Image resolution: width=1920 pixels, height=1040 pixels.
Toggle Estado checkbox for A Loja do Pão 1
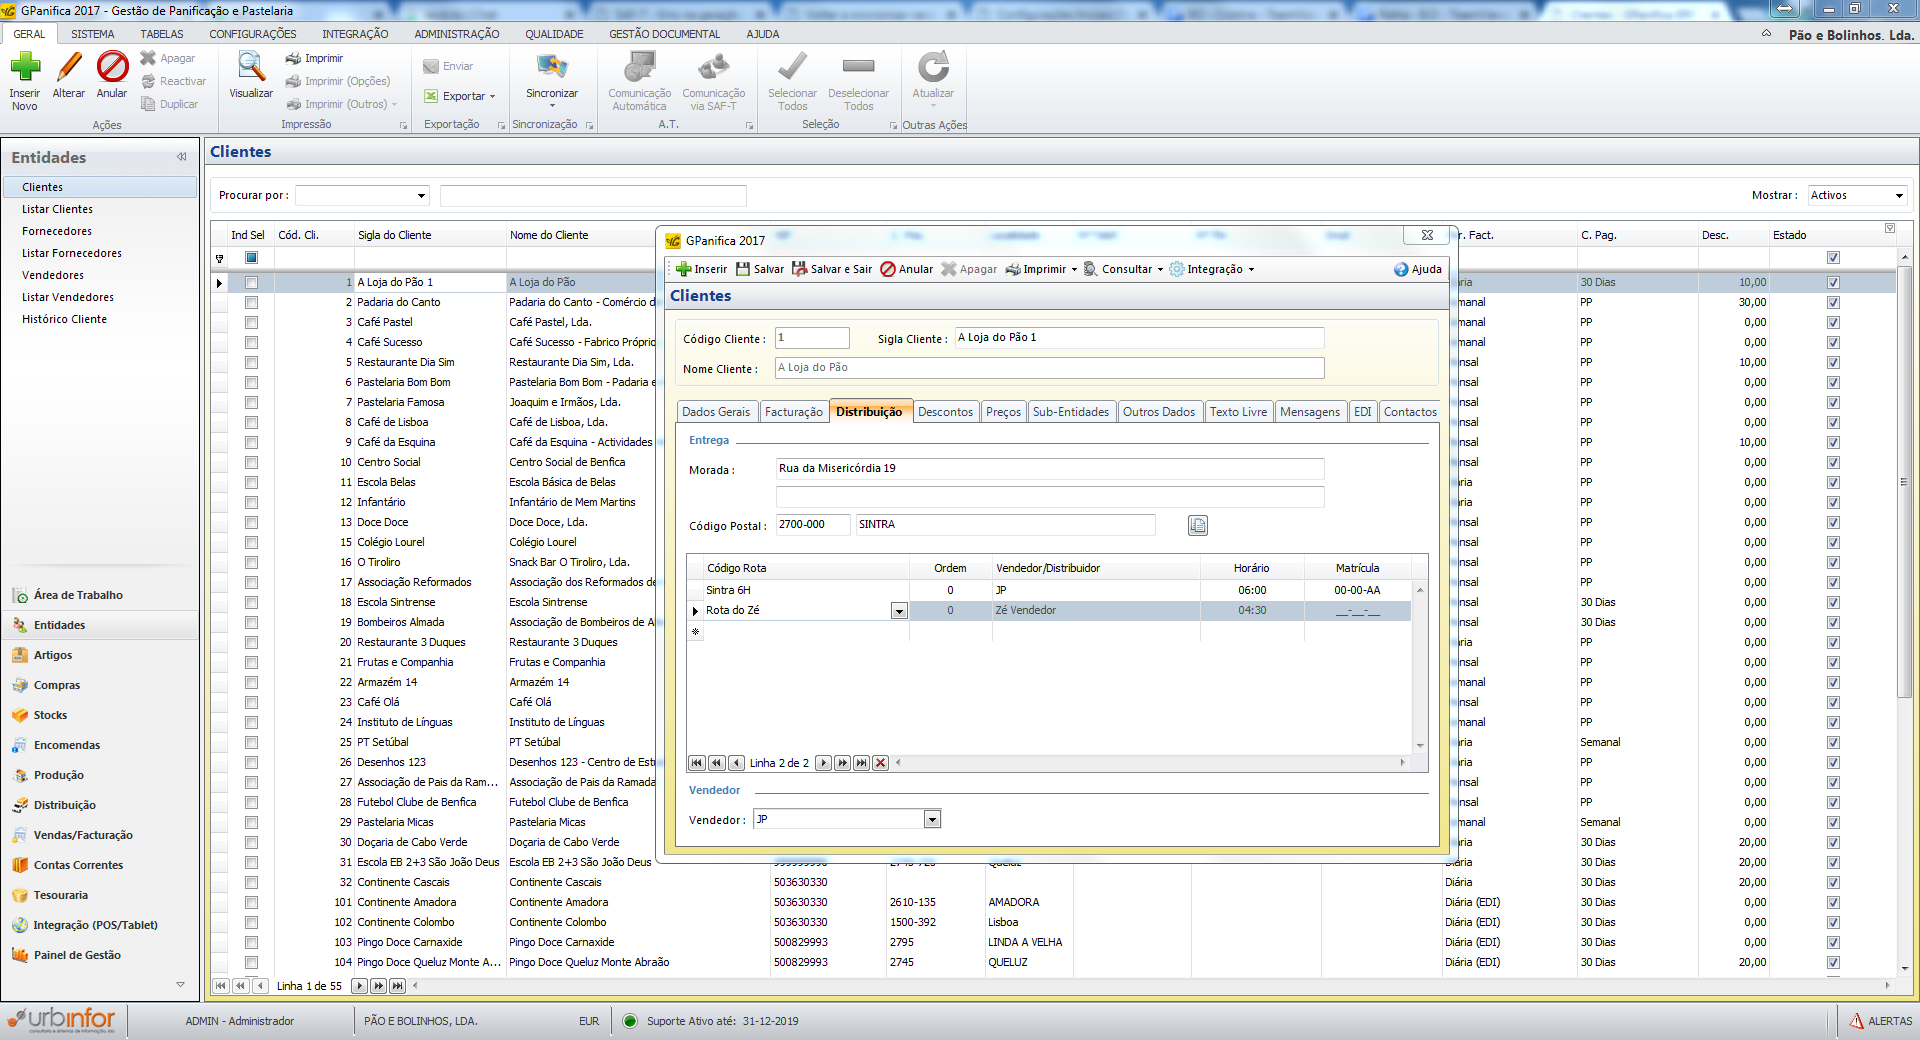(x=1833, y=282)
